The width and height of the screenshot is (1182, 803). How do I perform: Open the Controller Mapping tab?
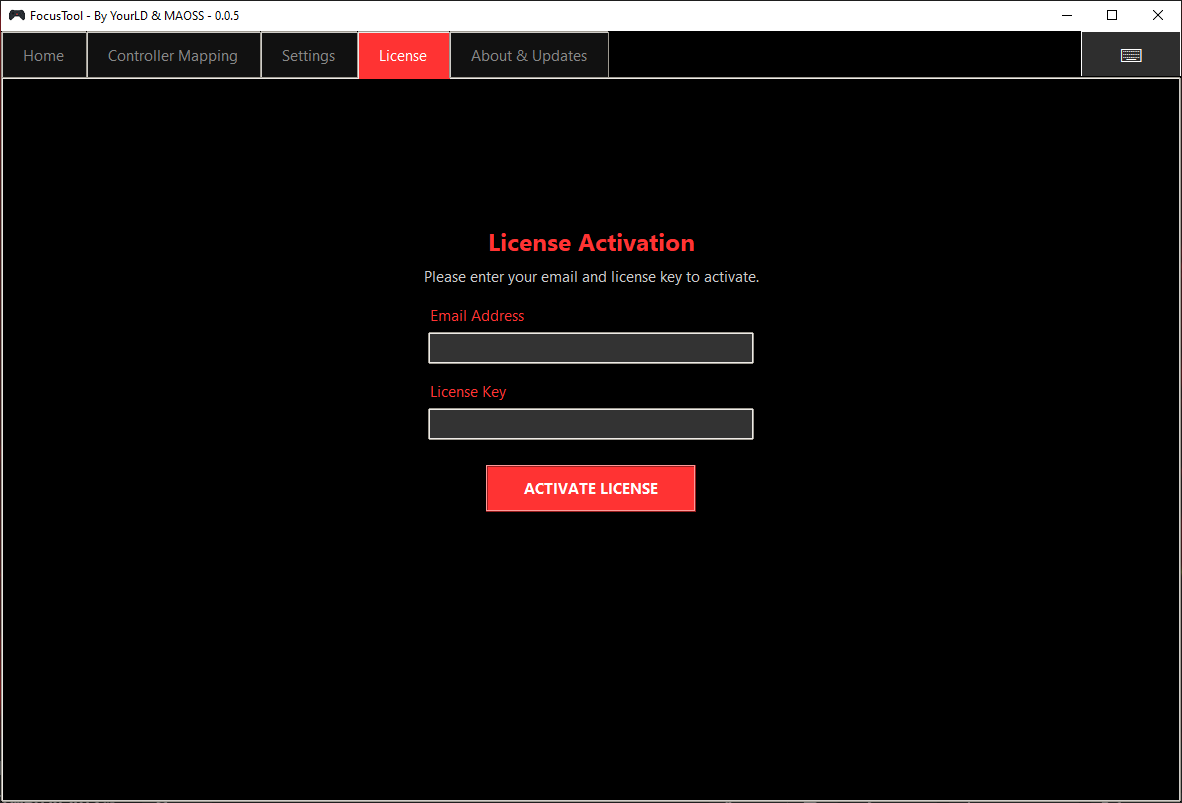[173, 55]
